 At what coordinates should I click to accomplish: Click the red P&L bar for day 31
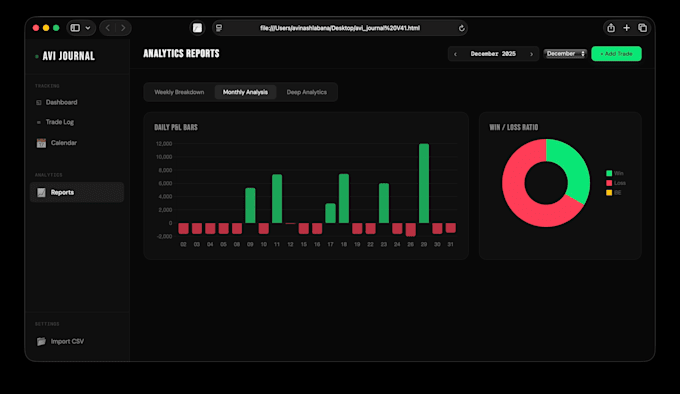tap(451, 228)
